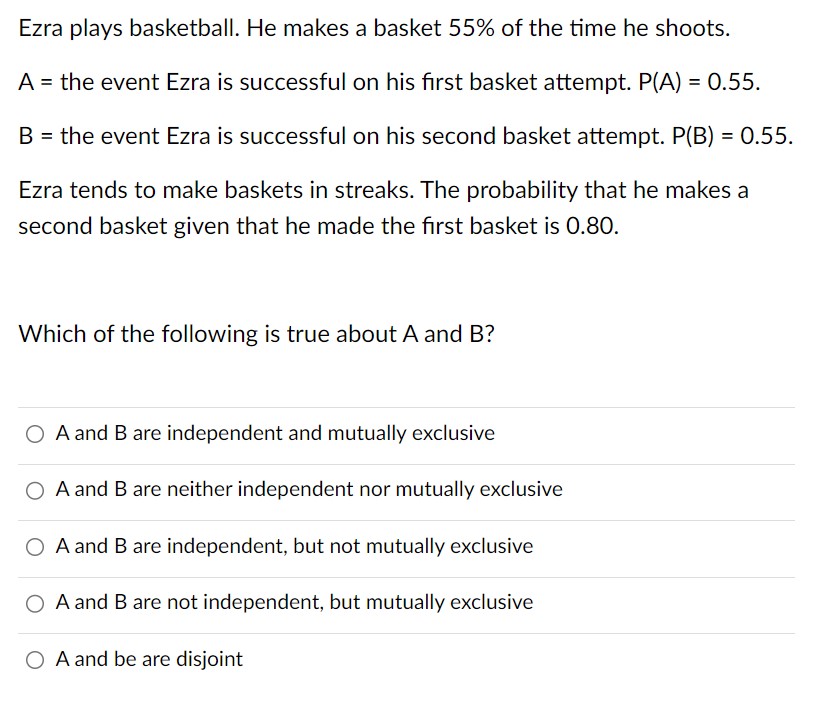The width and height of the screenshot is (819, 712).
Task: Click the fourth answer option's label
Action: (x=294, y=602)
